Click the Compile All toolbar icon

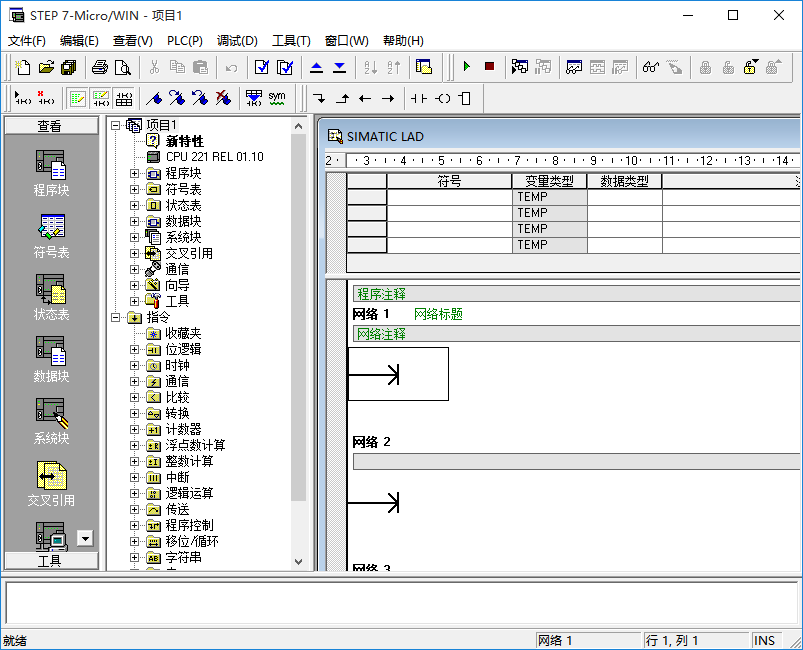point(284,67)
